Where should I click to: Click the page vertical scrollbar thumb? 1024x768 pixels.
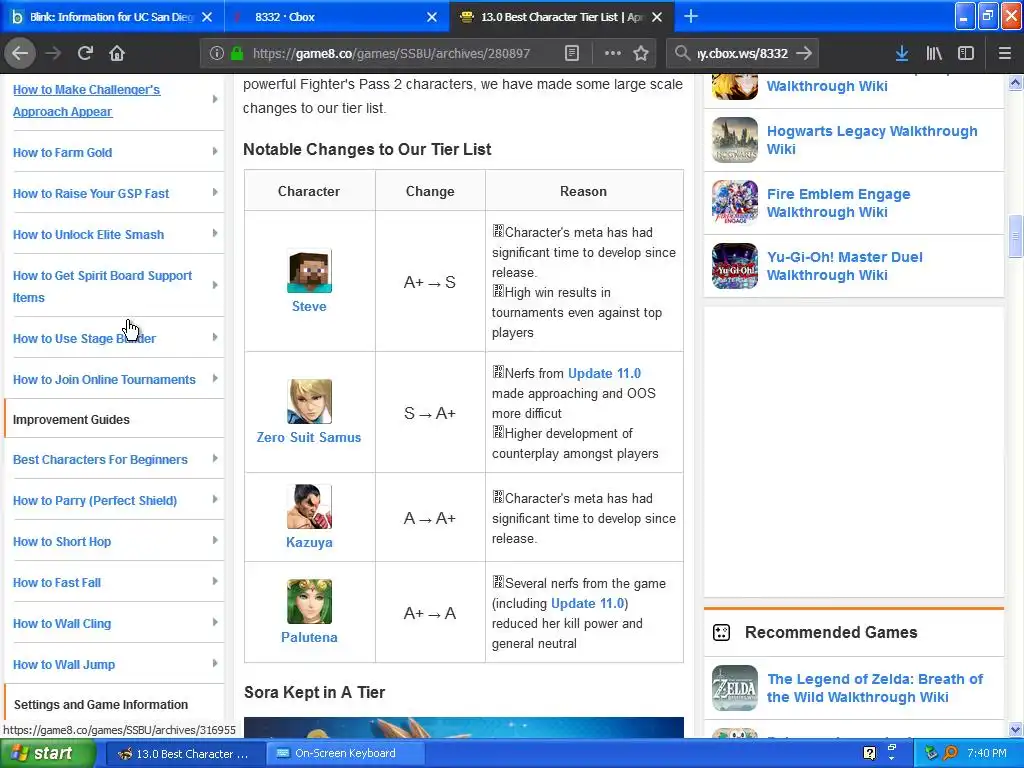click(1015, 236)
